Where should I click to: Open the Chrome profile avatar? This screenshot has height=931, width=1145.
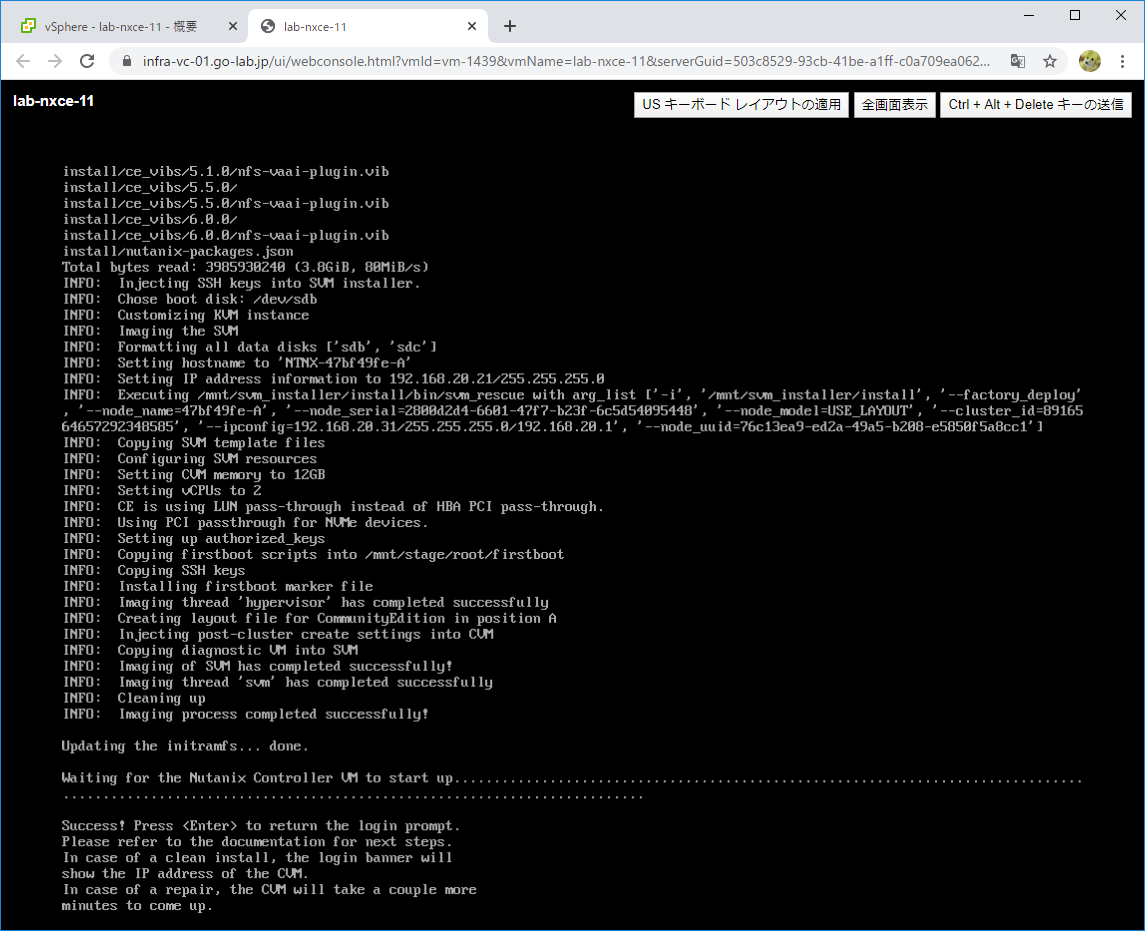[1090, 61]
